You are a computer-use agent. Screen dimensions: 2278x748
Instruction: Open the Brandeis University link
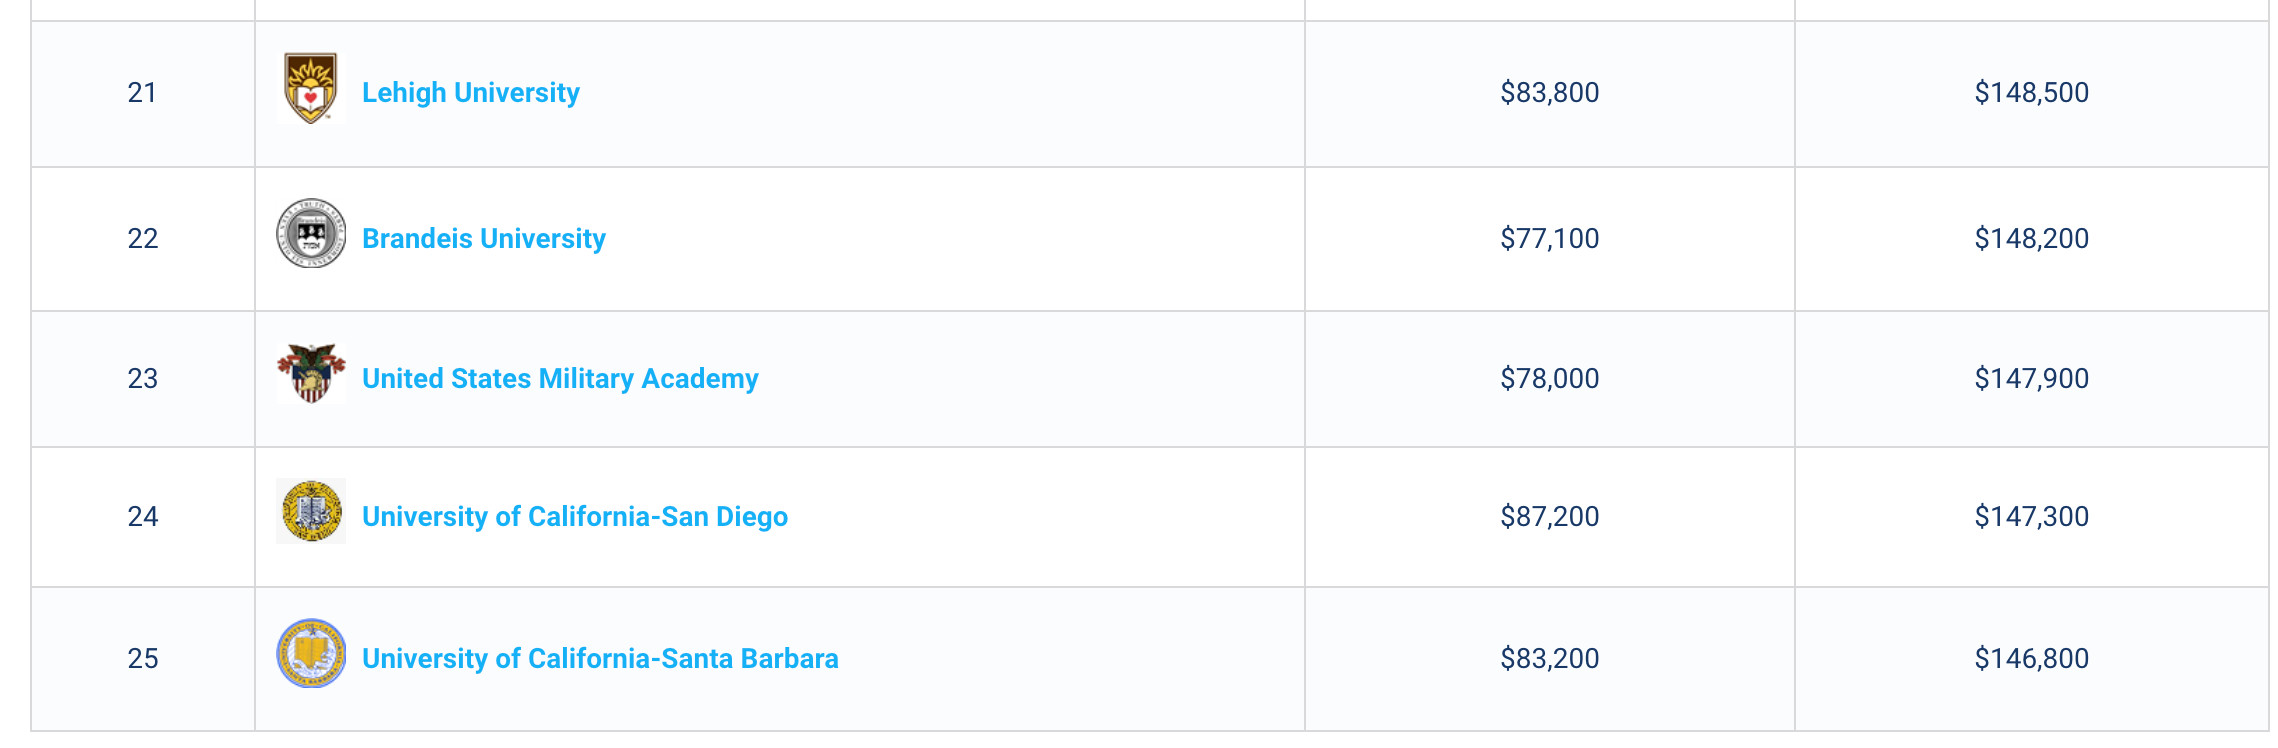coord(484,239)
